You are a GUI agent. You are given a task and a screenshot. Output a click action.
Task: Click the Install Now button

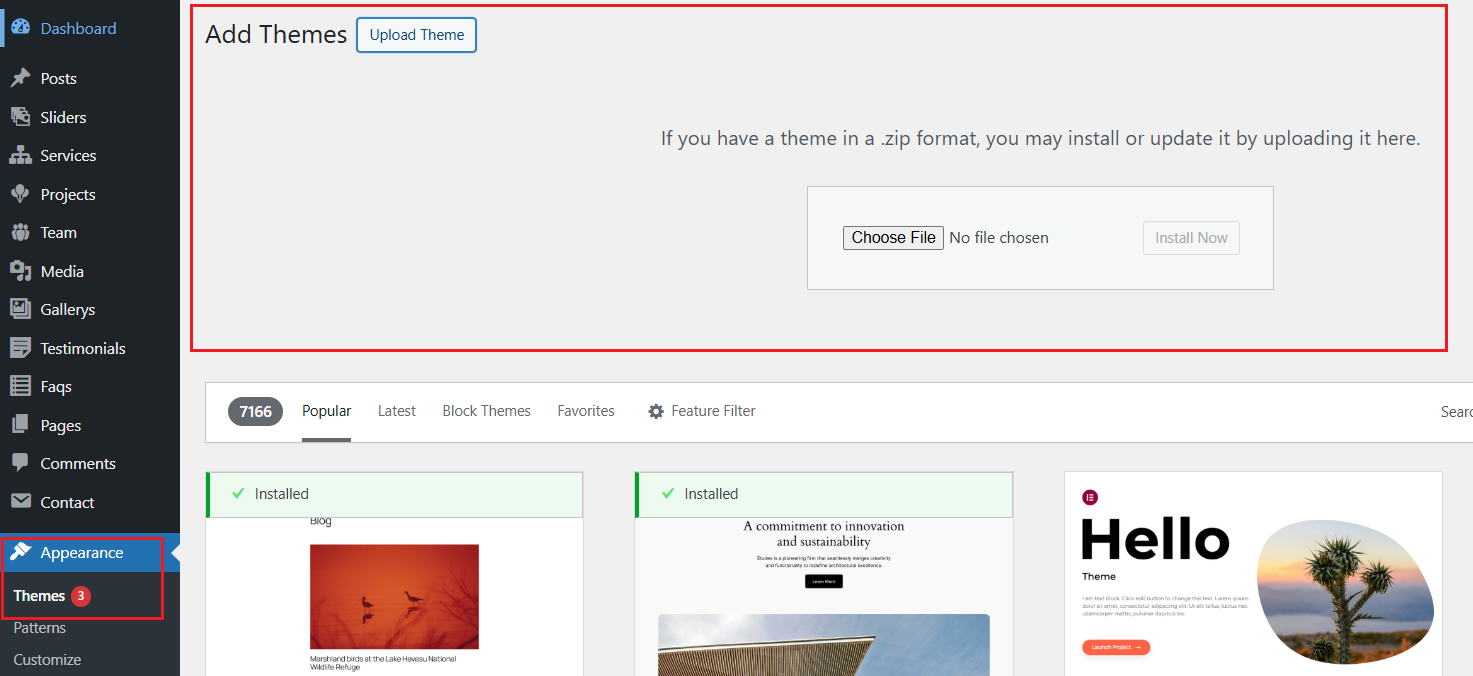tap(1191, 238)
